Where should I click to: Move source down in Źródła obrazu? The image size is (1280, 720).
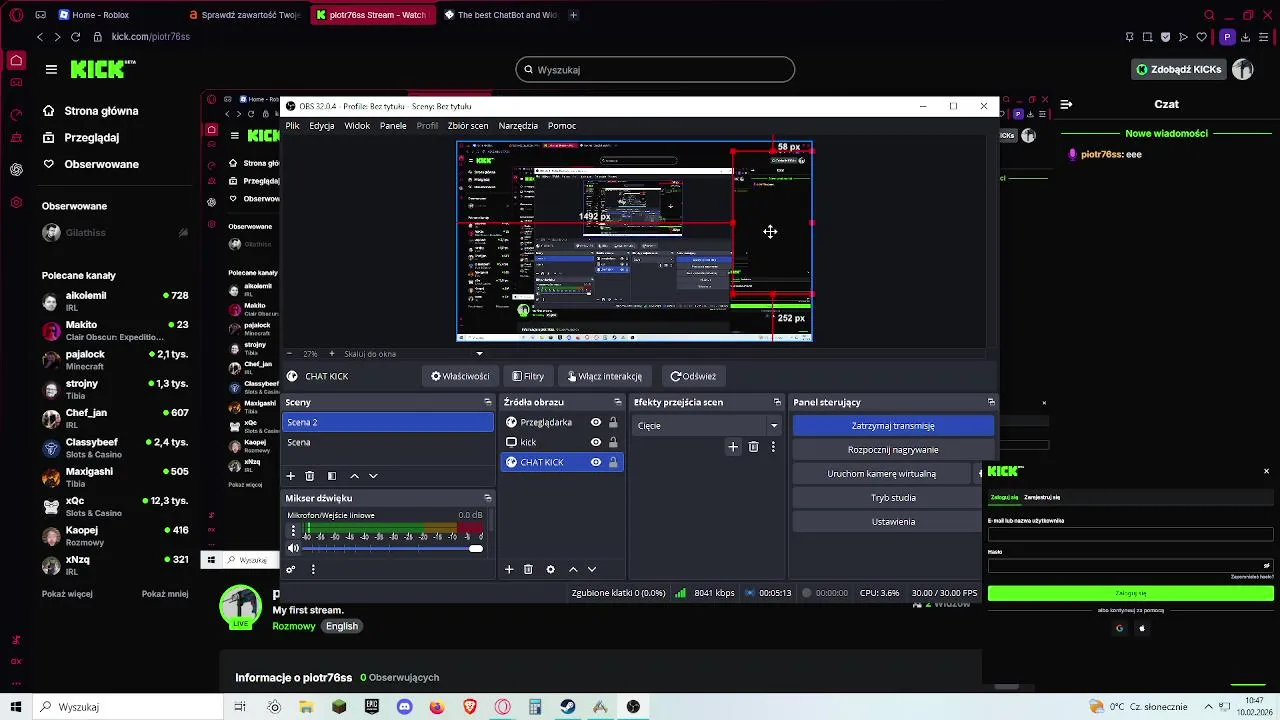[592, 569]
